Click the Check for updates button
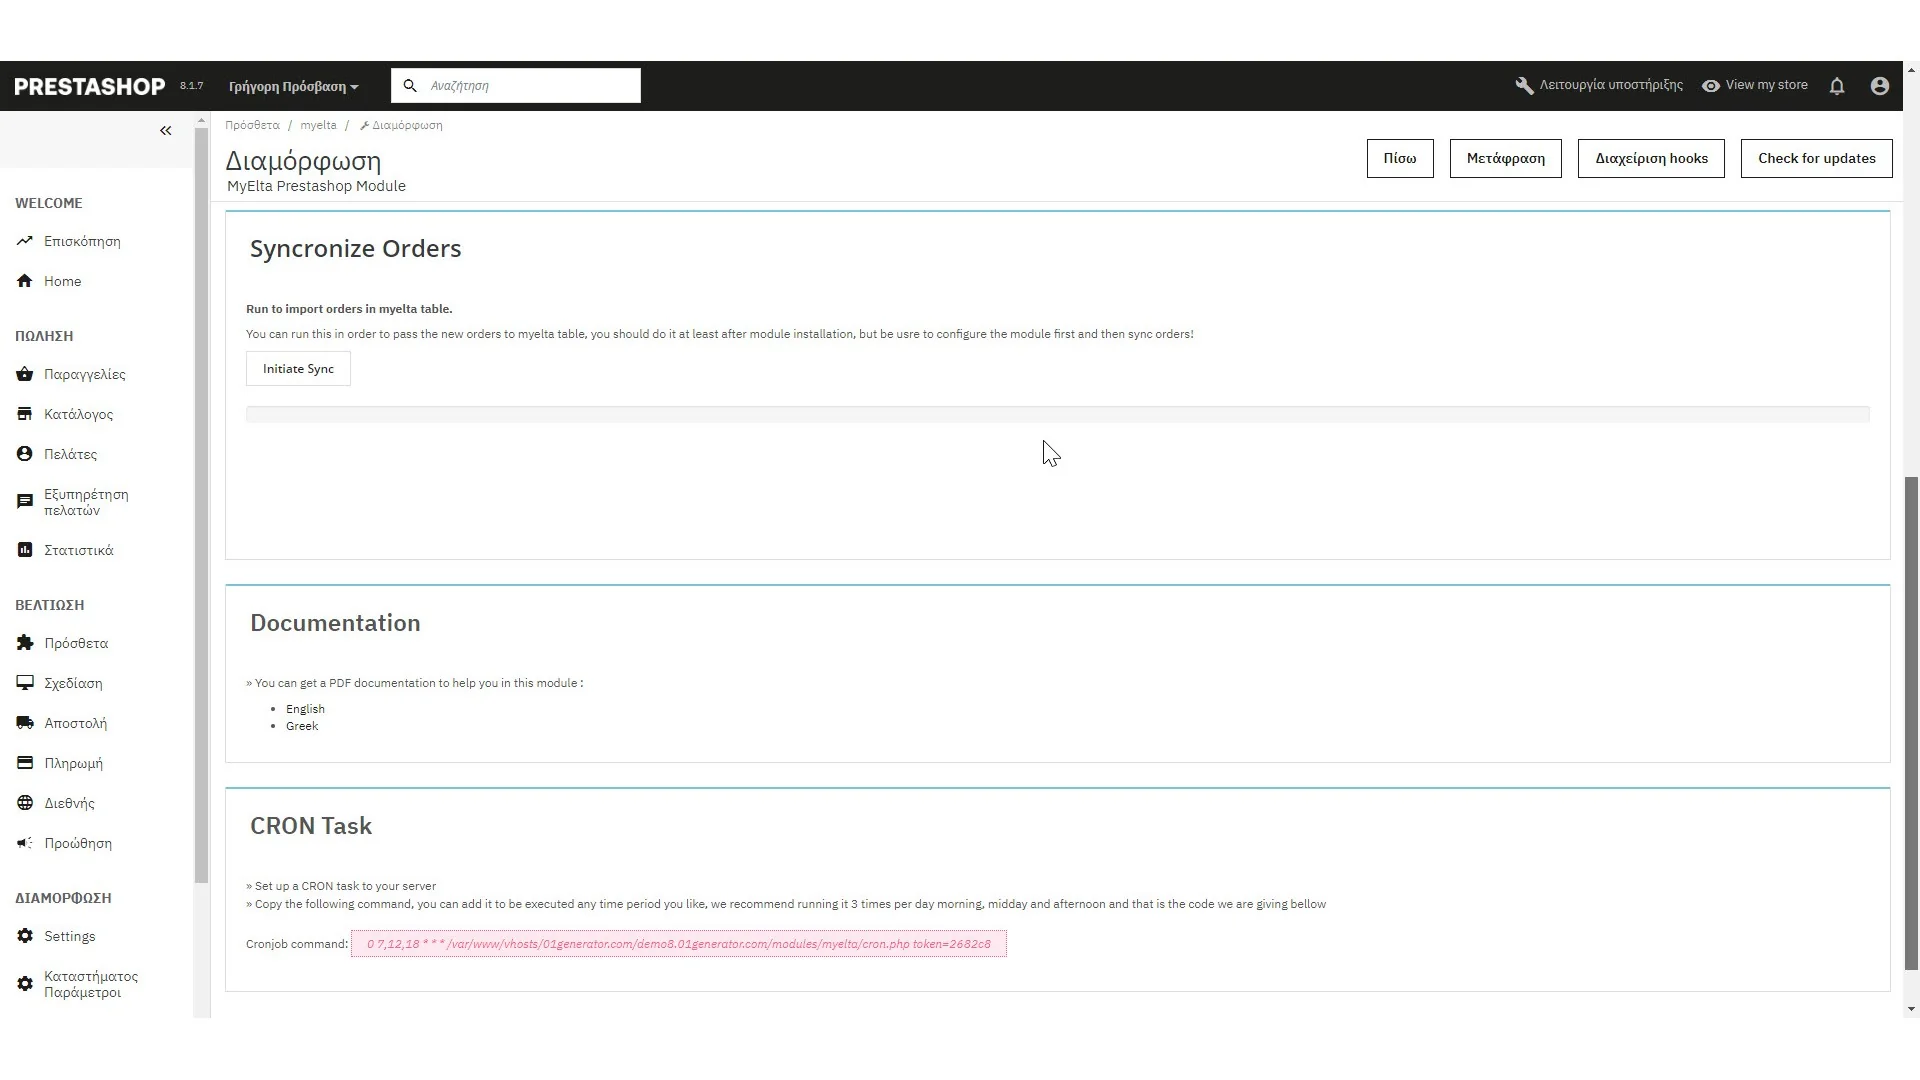 click(1816, 159)
